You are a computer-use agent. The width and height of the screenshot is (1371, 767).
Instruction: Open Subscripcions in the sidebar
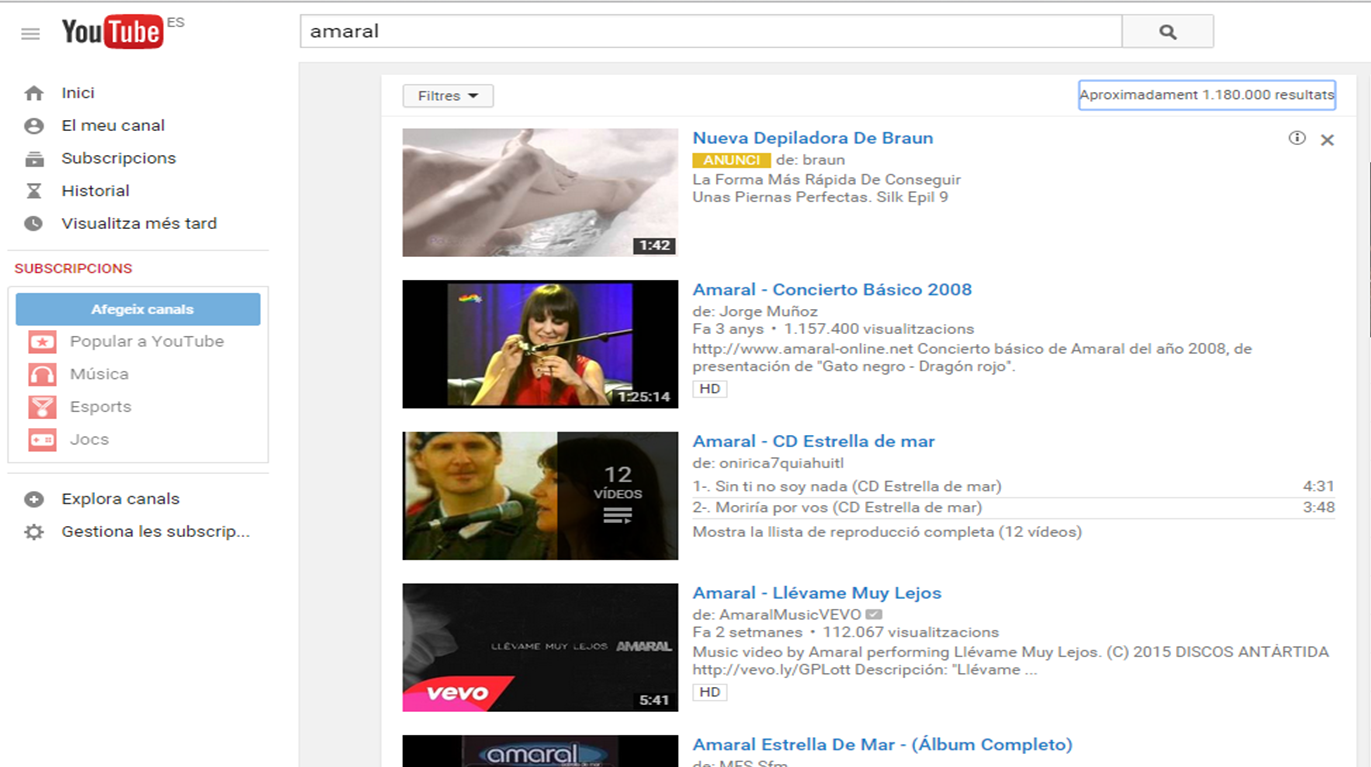coord(118,159)
